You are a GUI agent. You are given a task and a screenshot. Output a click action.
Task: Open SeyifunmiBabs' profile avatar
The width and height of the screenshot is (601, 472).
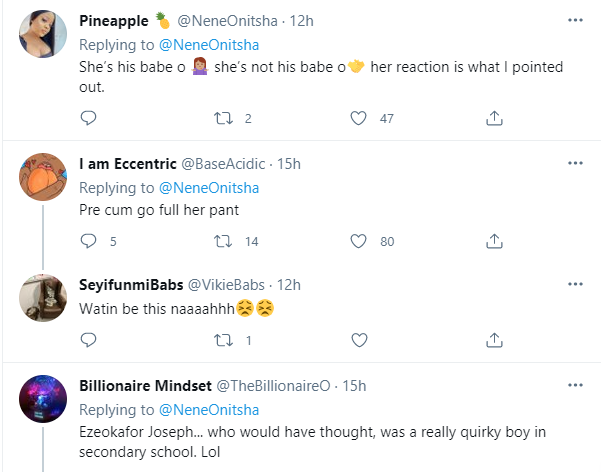[43, 300]
